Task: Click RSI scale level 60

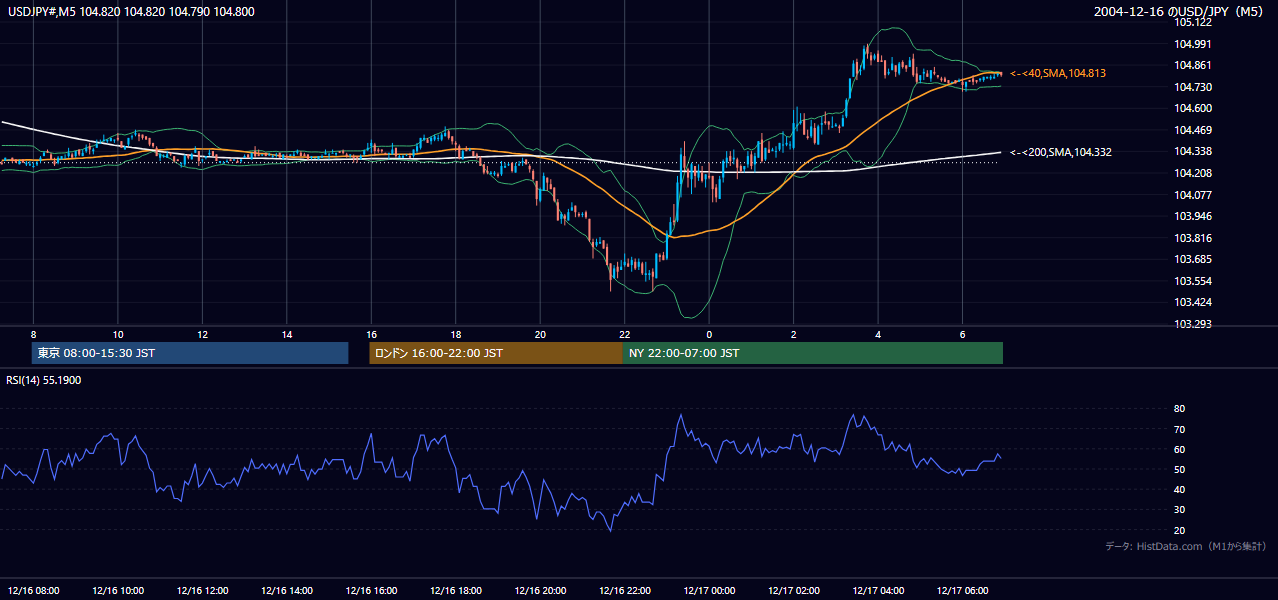Action: (1180, 449)
